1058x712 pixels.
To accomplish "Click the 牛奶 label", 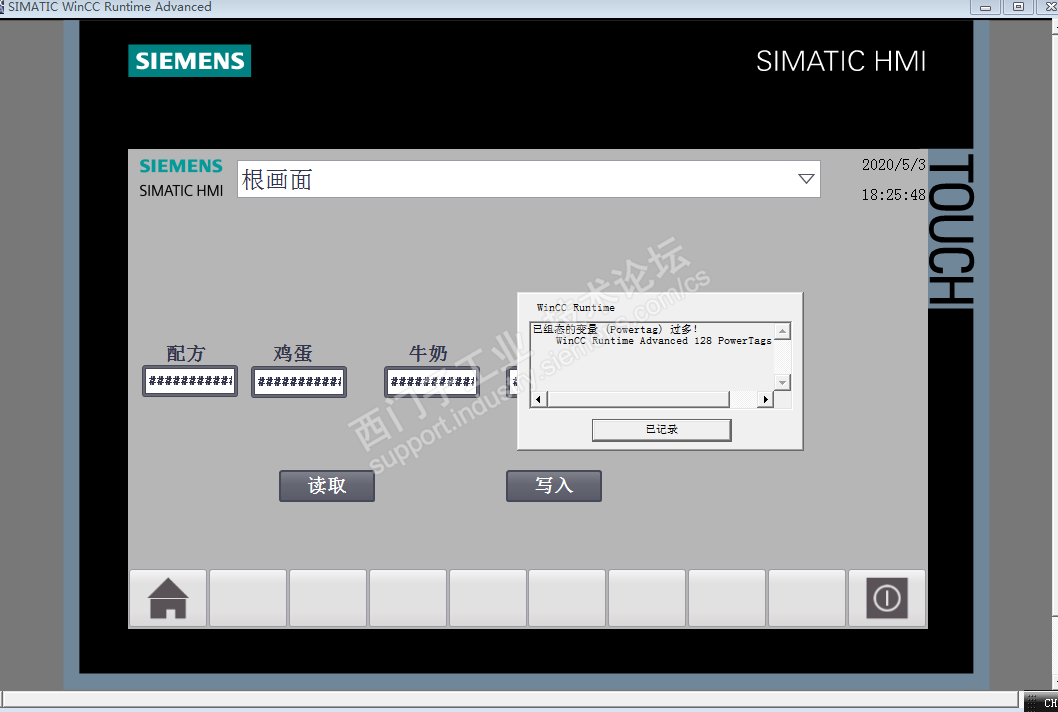I will [428, 354].
